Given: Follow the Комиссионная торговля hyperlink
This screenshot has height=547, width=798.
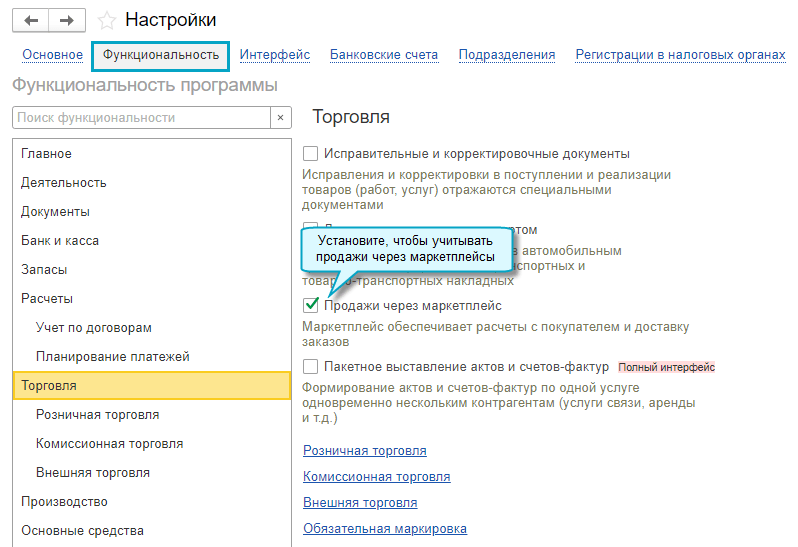Looking at the screenshot, I should coord(377,477).
